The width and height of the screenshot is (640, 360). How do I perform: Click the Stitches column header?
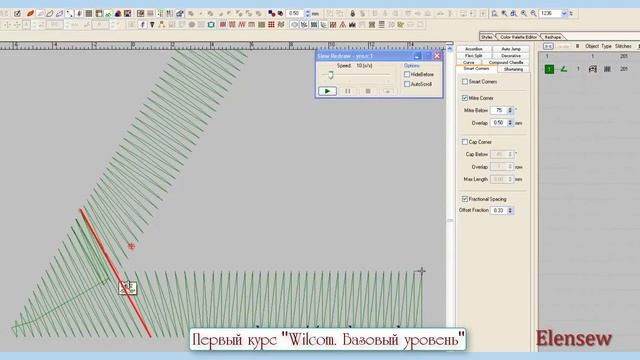coord(623,46)
